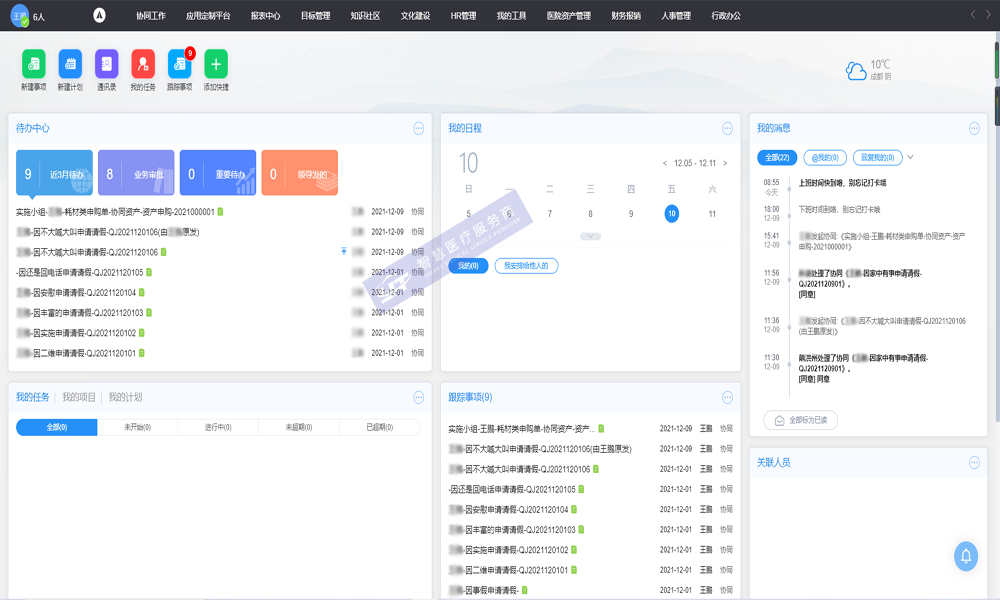This screenshot has width=1000, height=600.
Task: Expand the calendar with the down chevron
Action: [590, 236]
